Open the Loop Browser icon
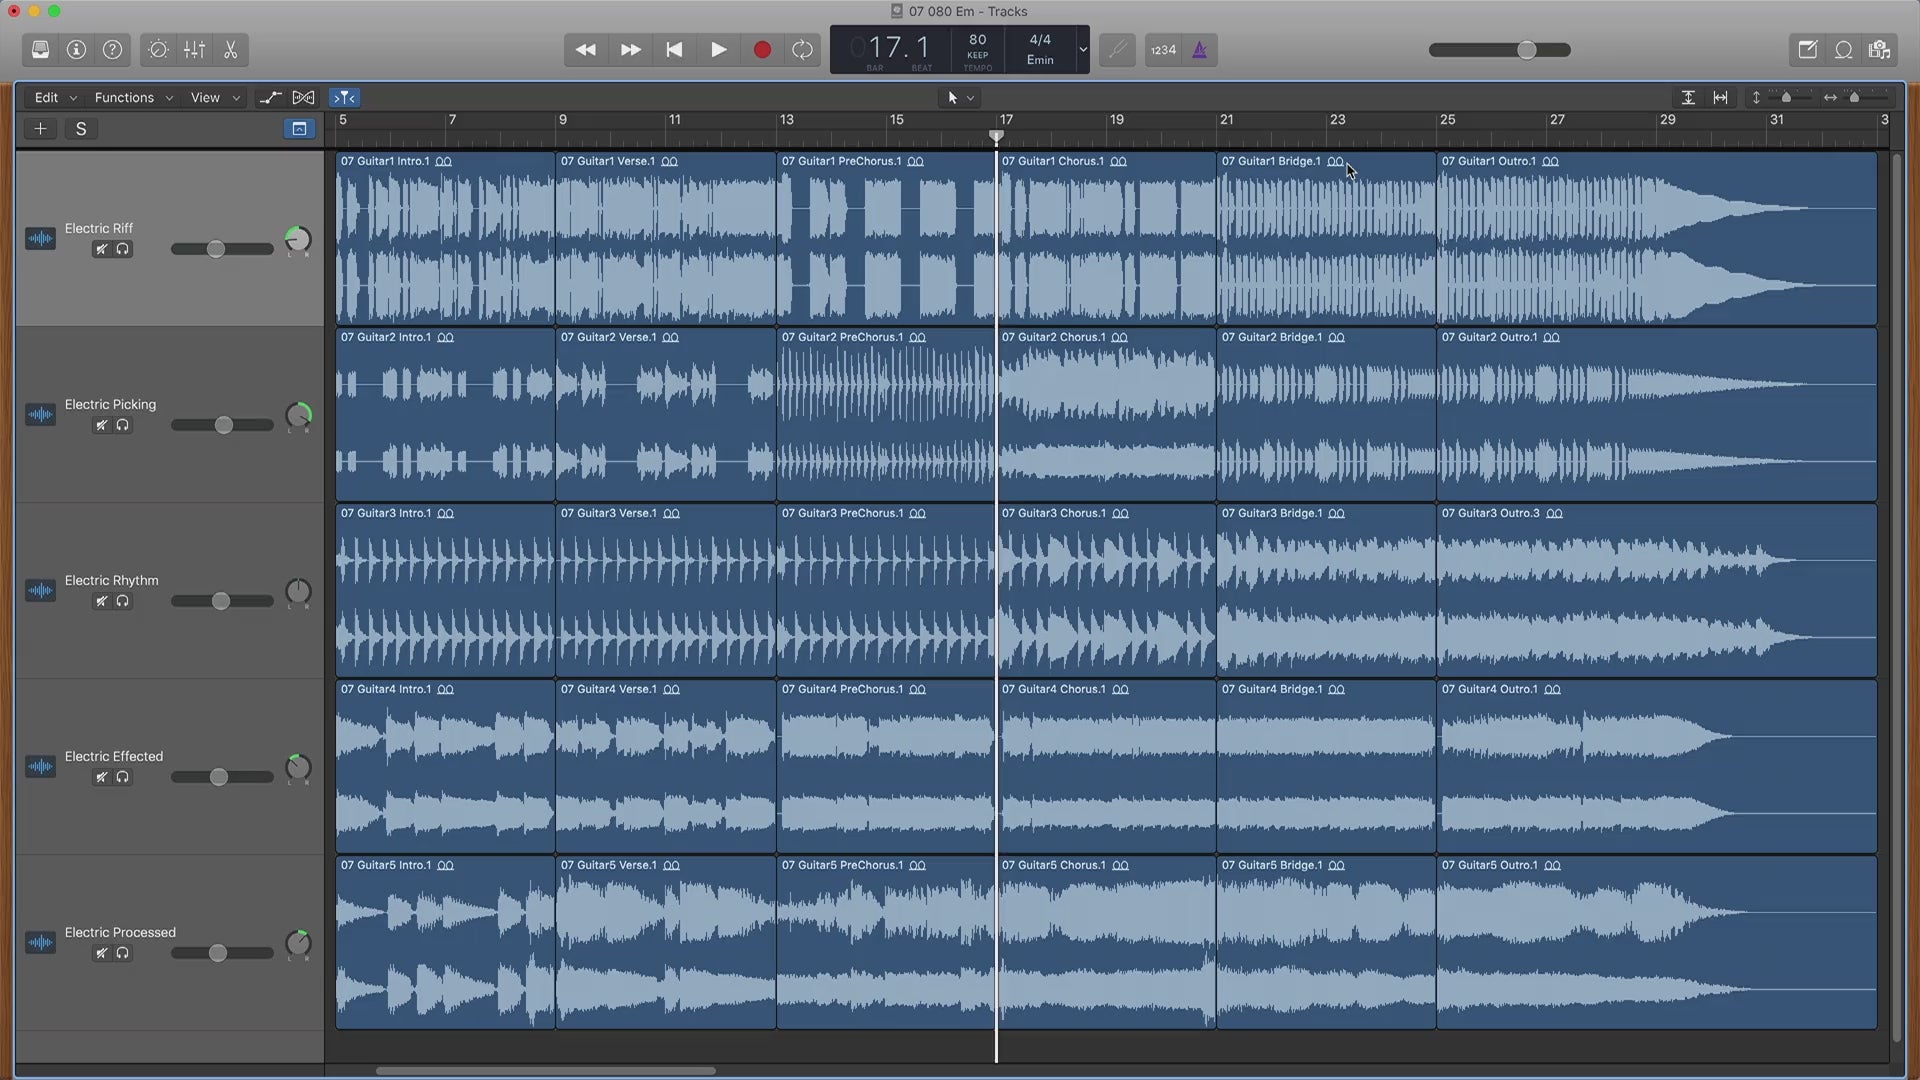 point(1843,50)
